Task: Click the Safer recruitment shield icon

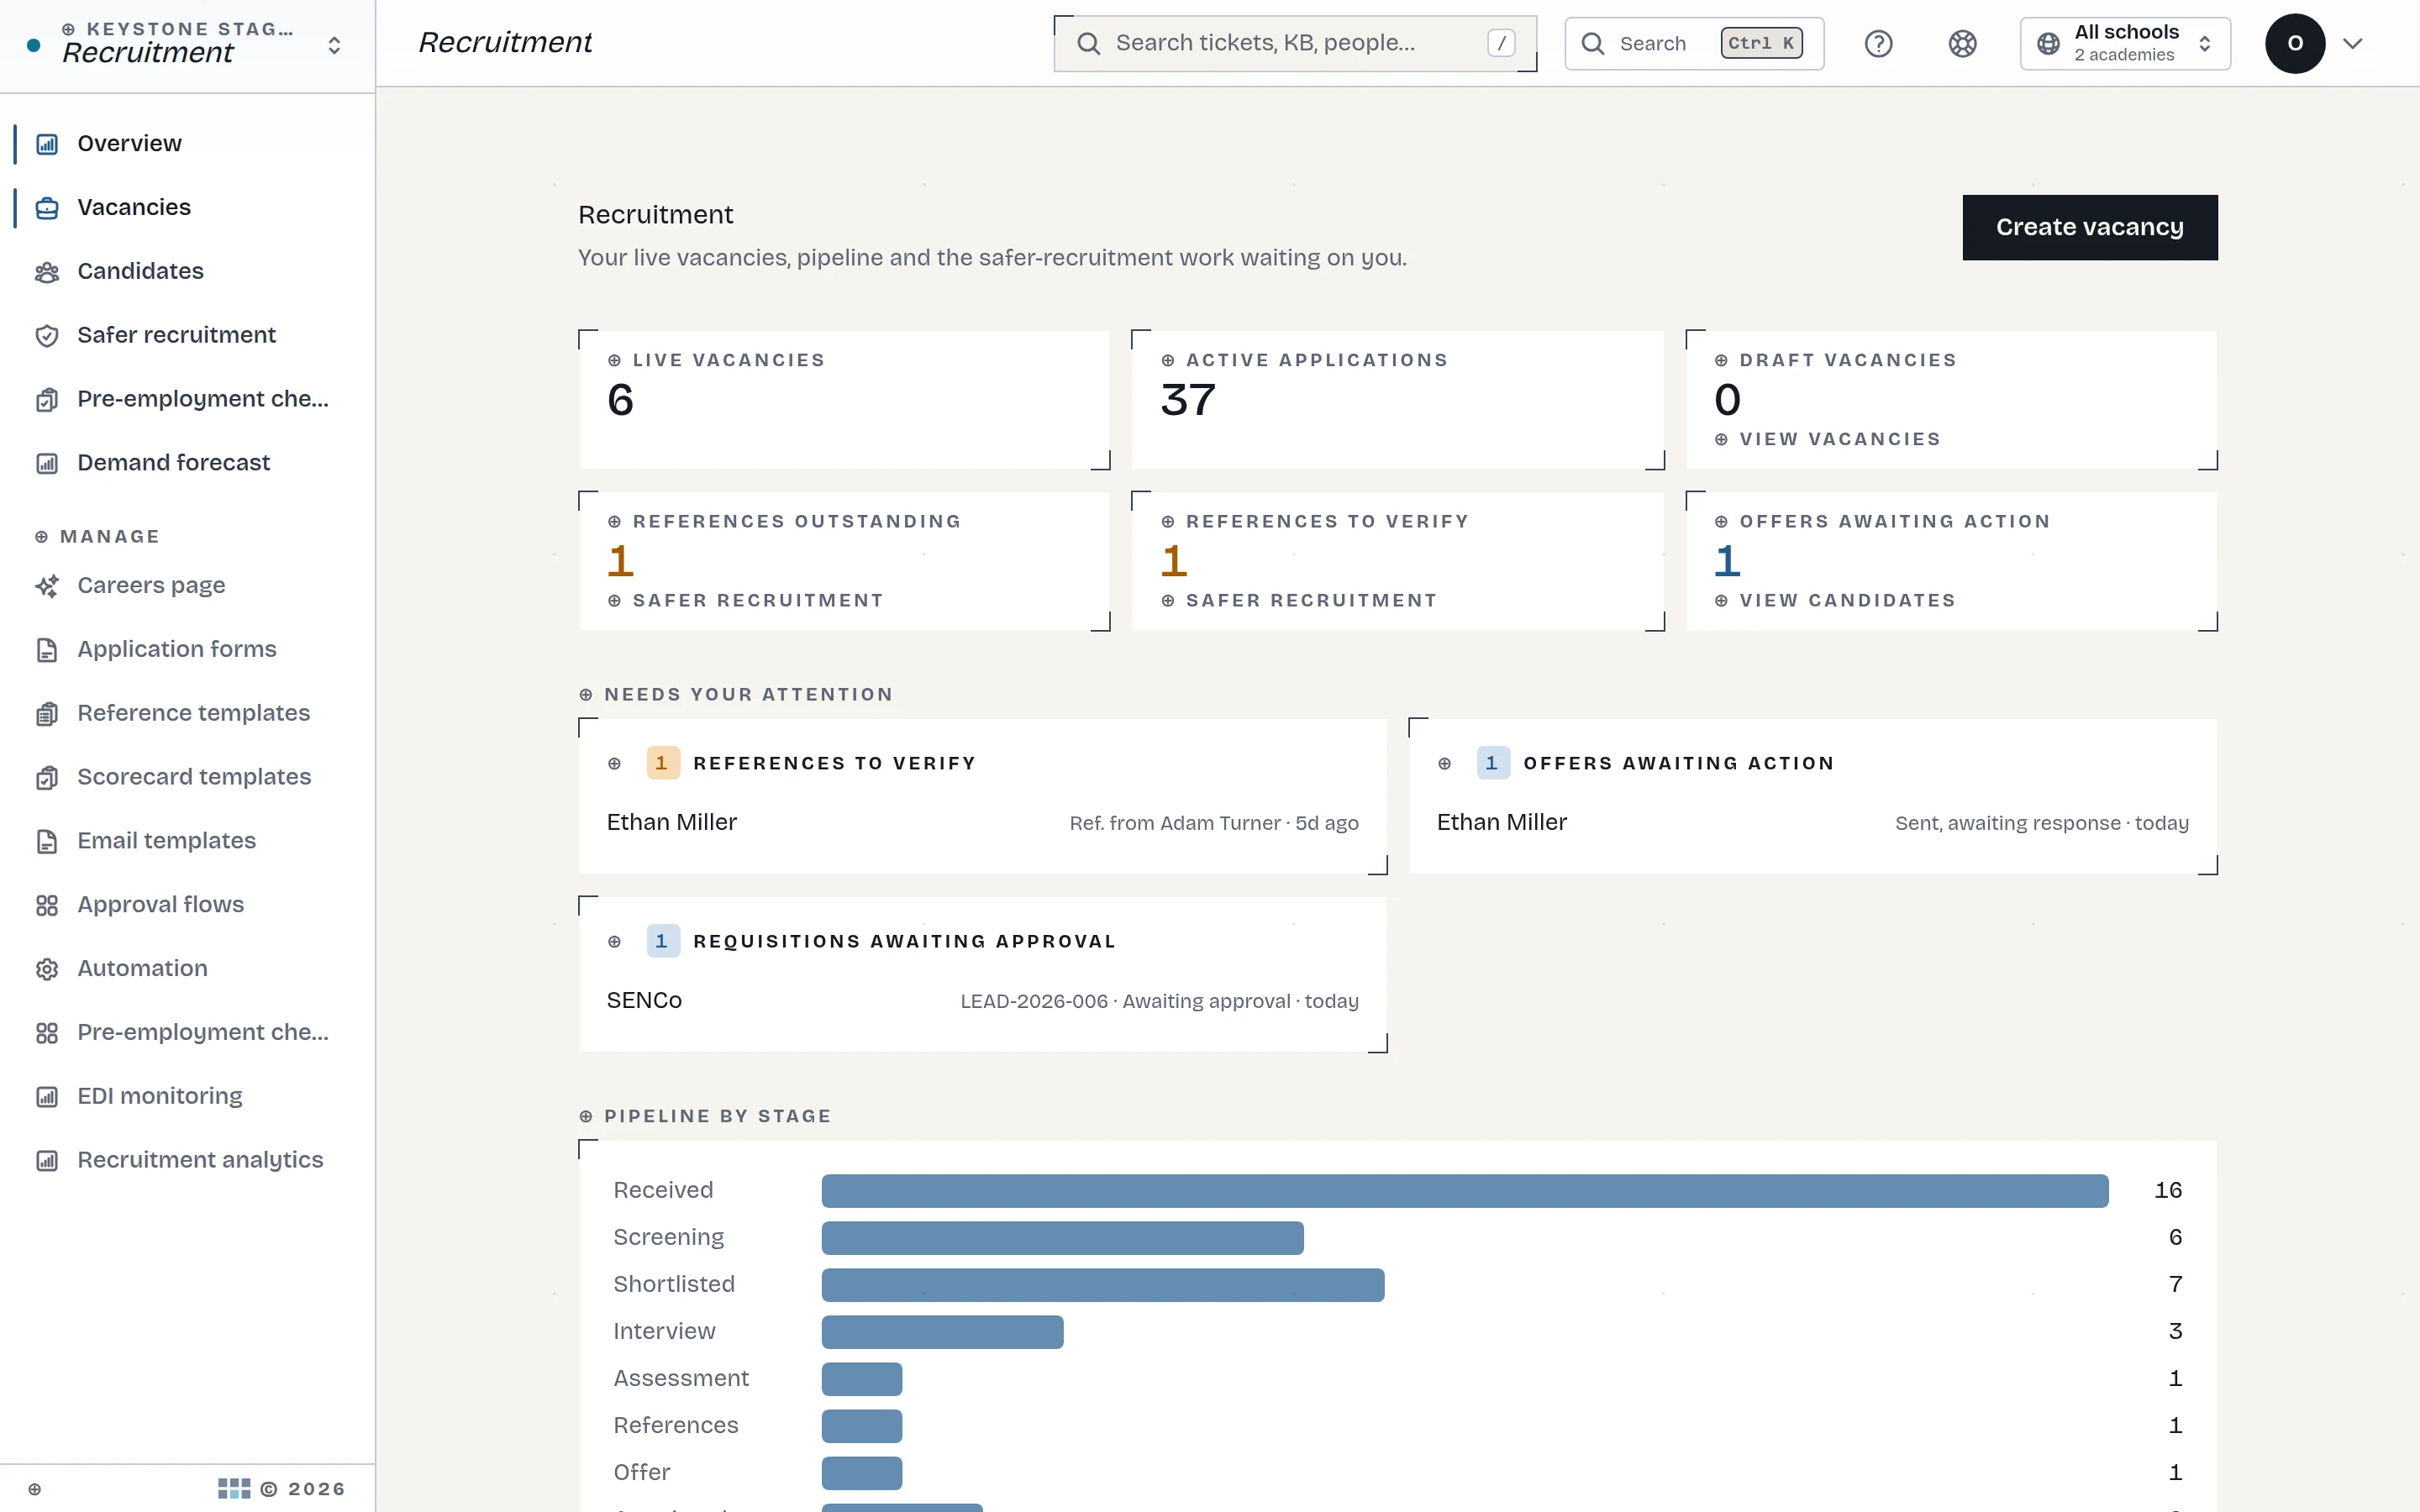Action: pos(47,336)
